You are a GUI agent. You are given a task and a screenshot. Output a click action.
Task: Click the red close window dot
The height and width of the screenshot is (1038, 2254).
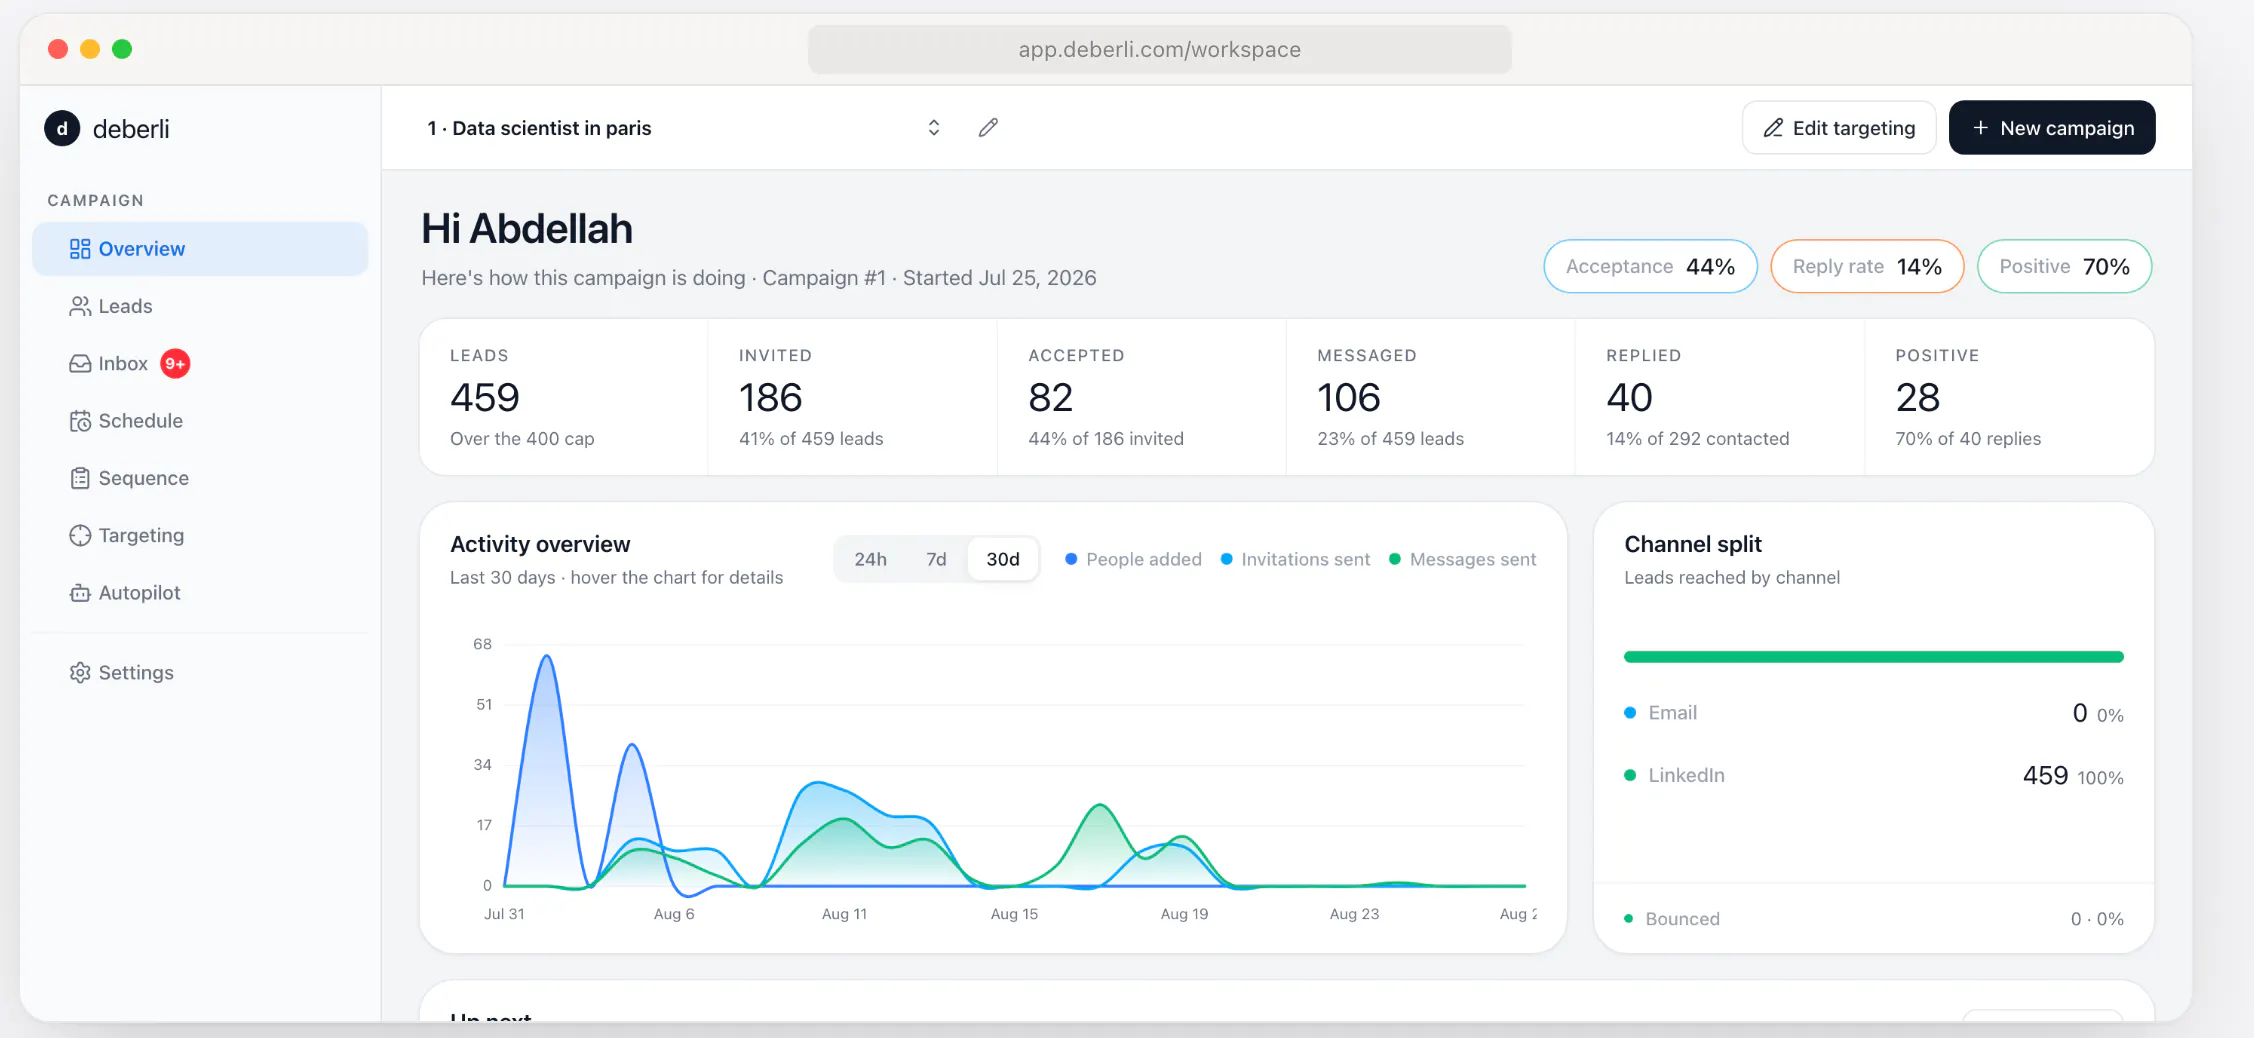point(58,49)
